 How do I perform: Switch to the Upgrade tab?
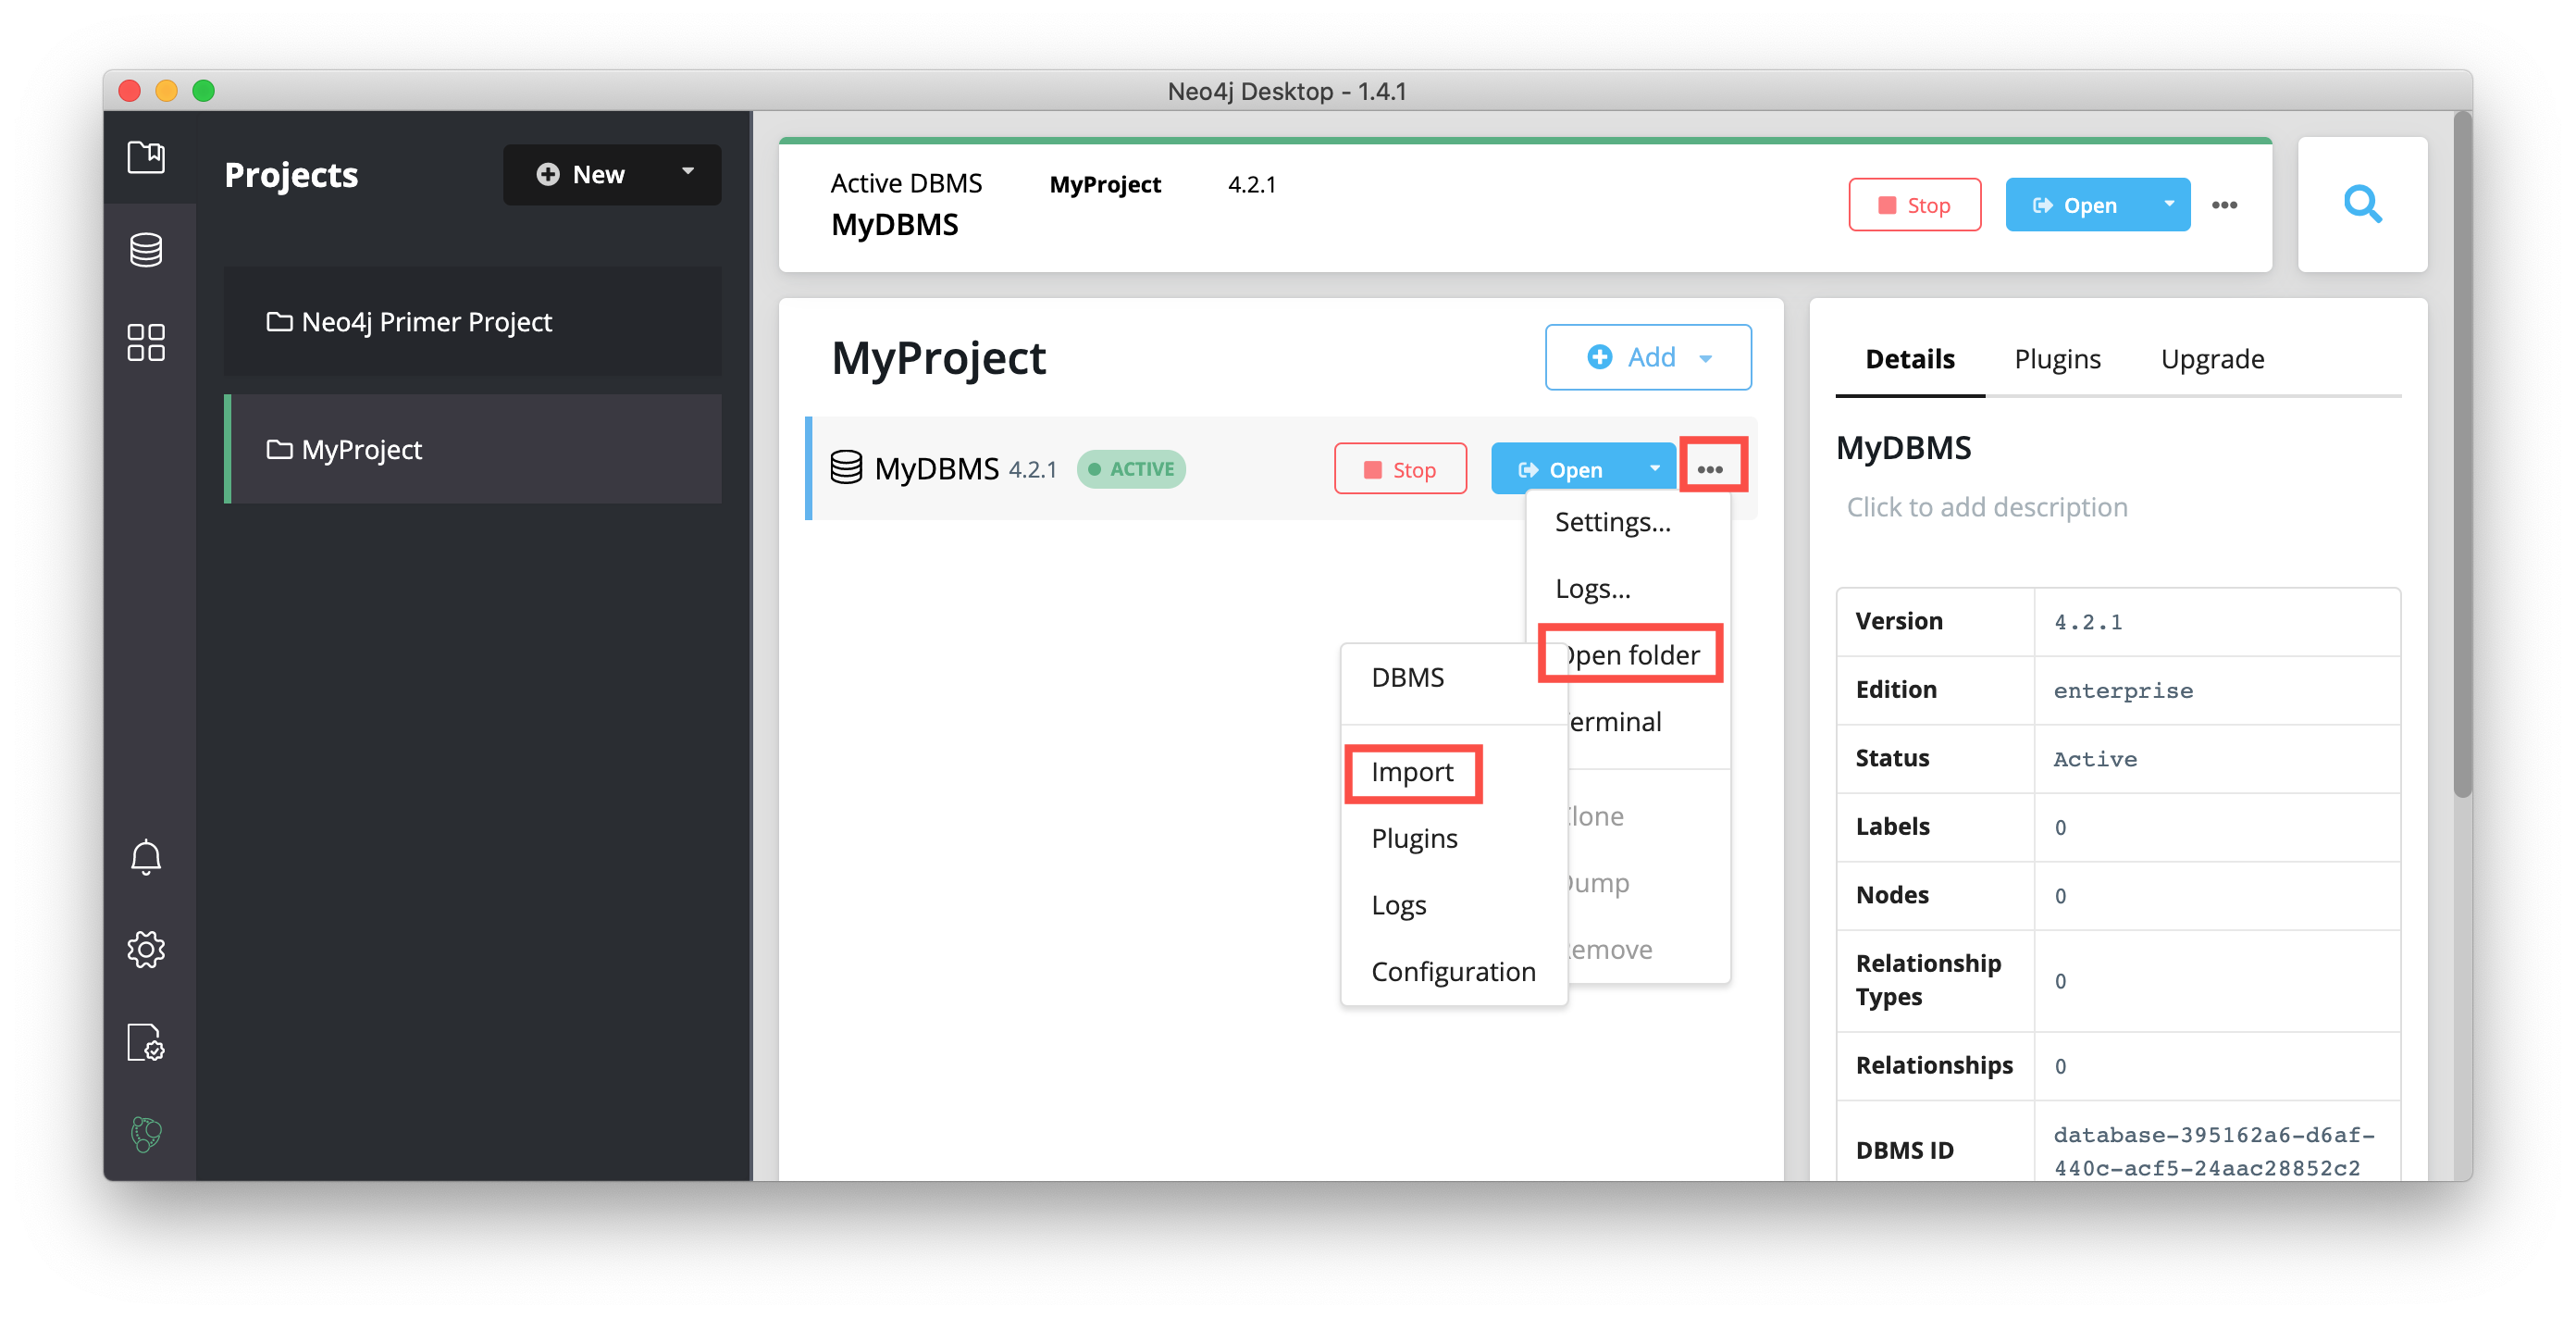2212,358
